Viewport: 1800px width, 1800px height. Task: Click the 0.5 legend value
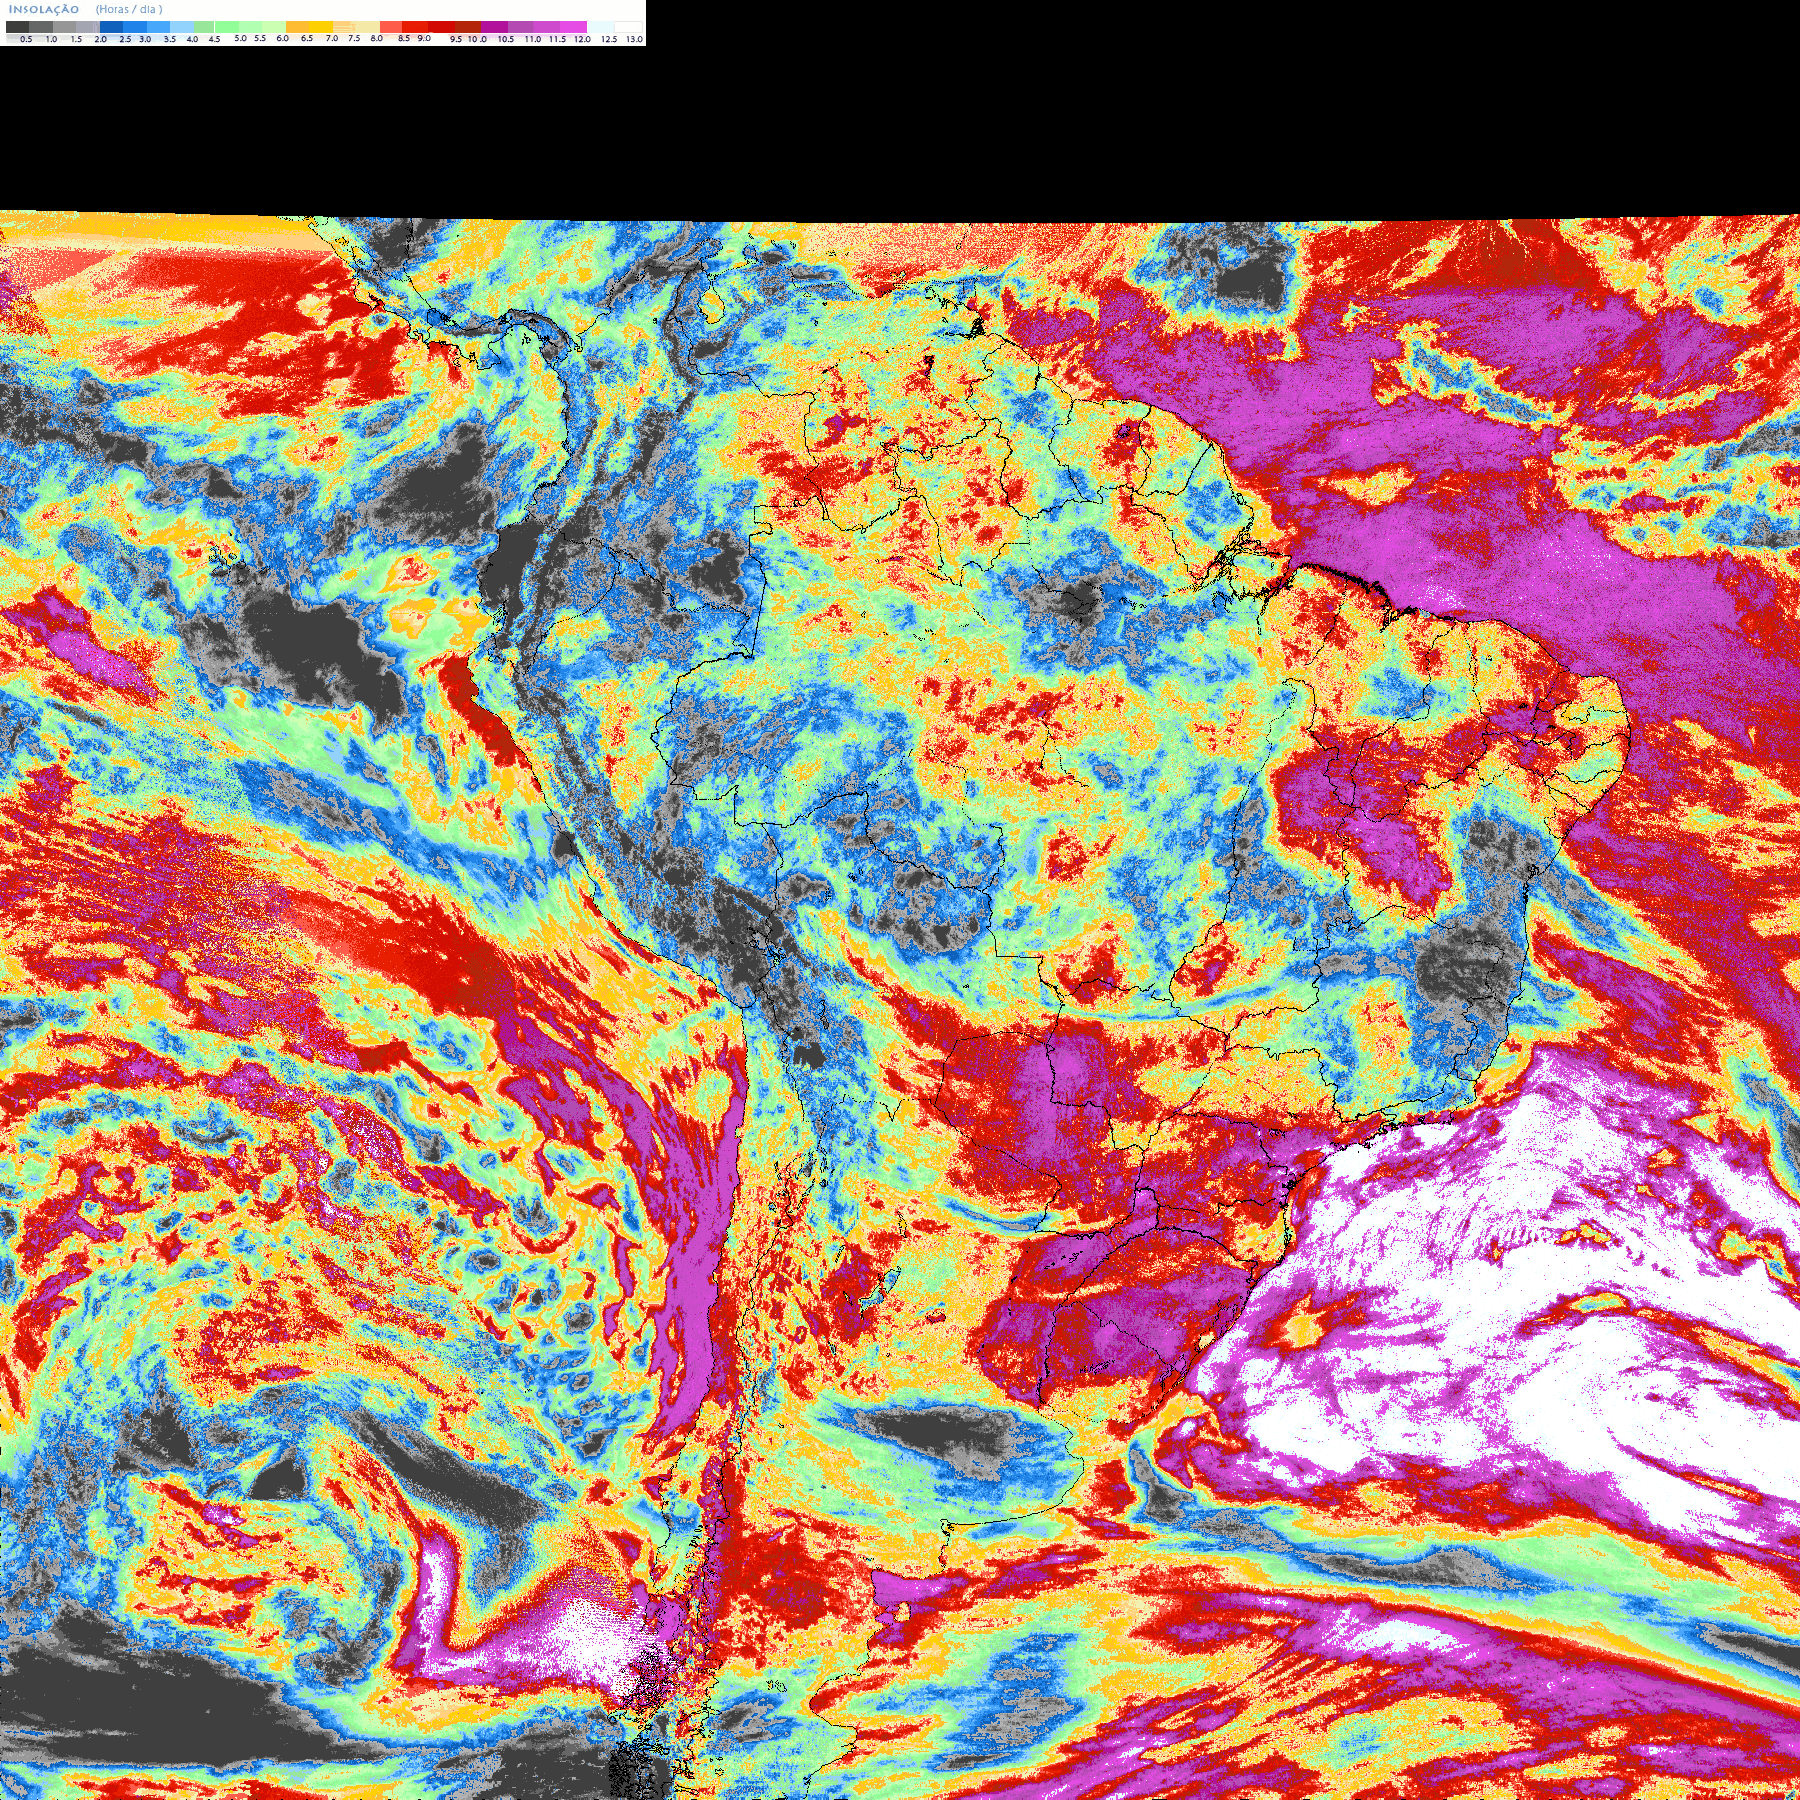pyautogui.click(x=26, y=39)
